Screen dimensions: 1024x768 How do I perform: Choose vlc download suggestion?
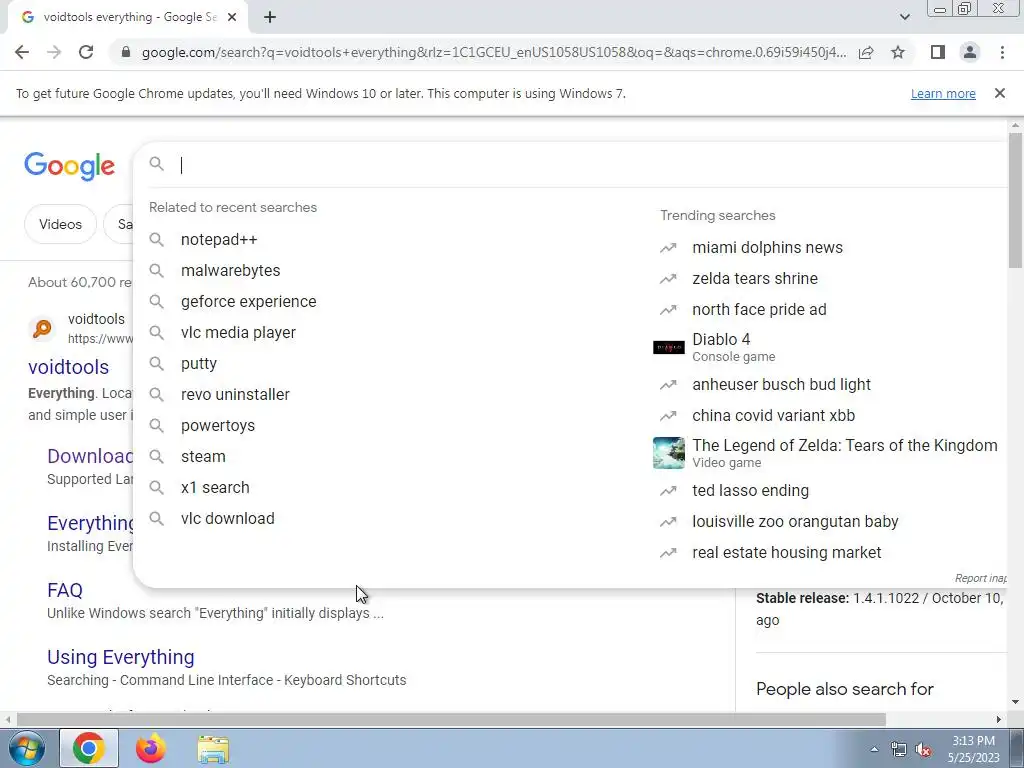(x=227, y=519)
